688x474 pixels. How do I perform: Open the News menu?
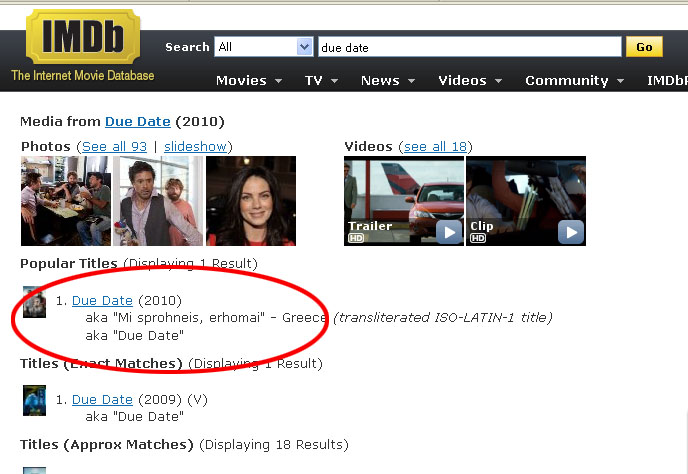(388, 80)
